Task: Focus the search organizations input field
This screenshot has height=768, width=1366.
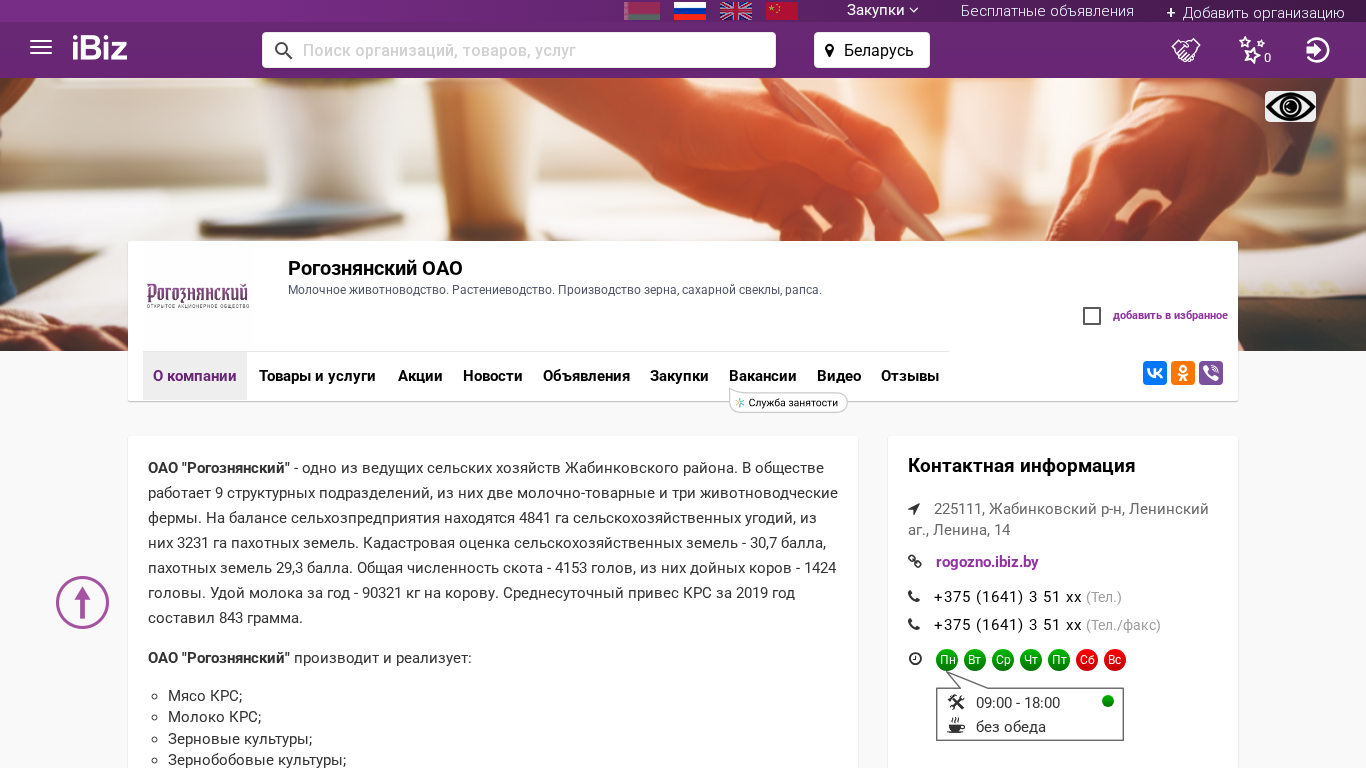Action: pos(519,50)
